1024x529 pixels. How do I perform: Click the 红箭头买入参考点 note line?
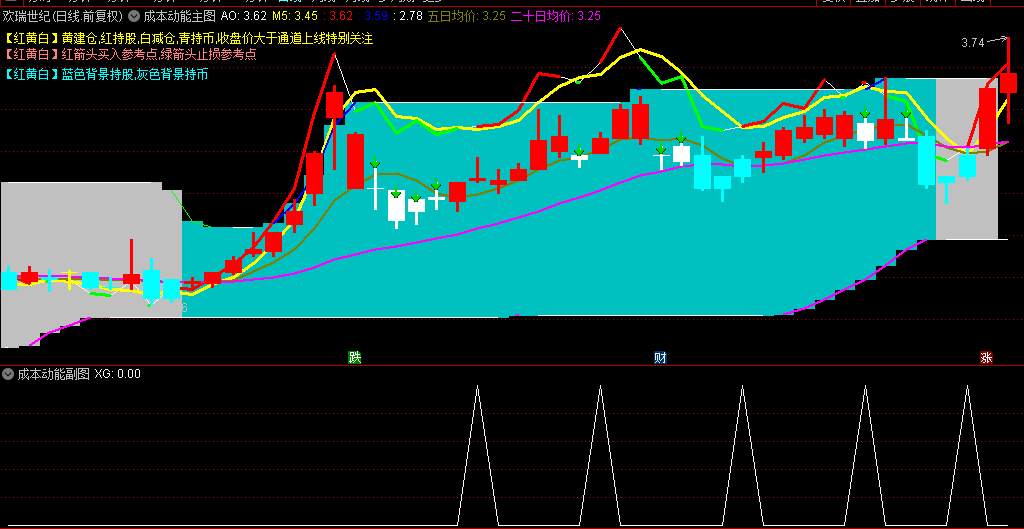130,55
